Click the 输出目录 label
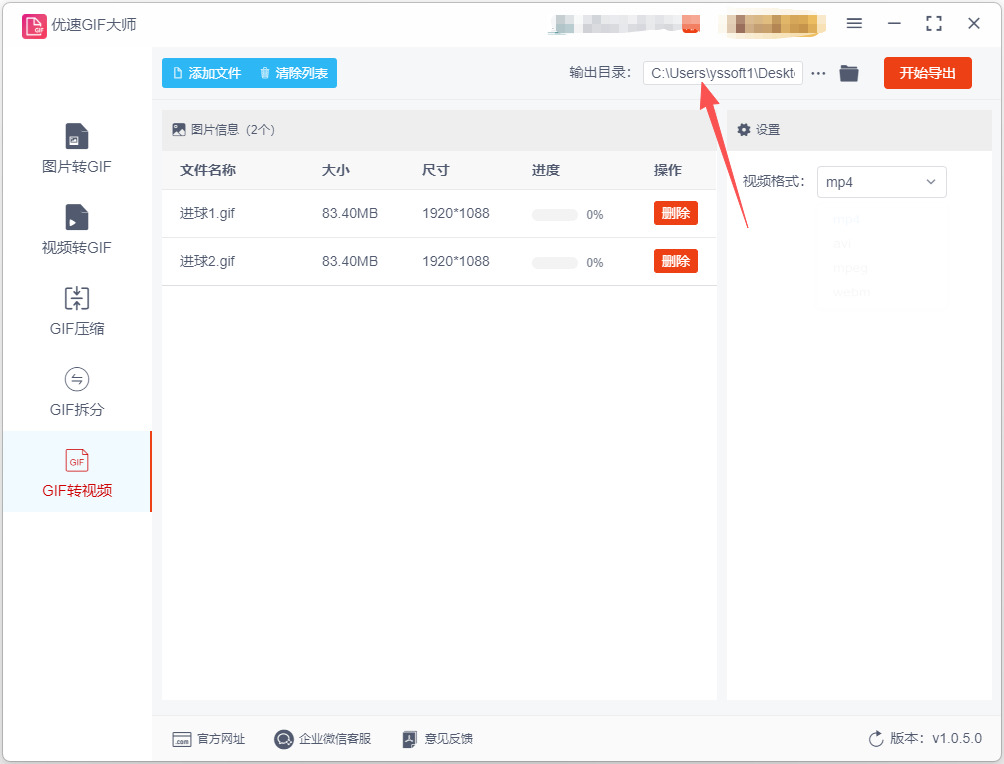 point(600,72)
